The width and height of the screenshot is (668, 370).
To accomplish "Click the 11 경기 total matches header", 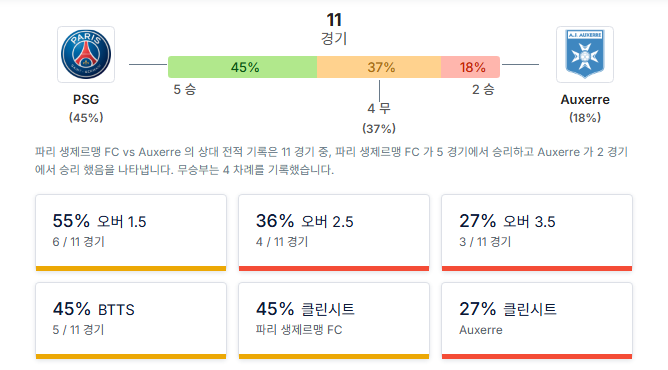I will click(x=334, y=29).
